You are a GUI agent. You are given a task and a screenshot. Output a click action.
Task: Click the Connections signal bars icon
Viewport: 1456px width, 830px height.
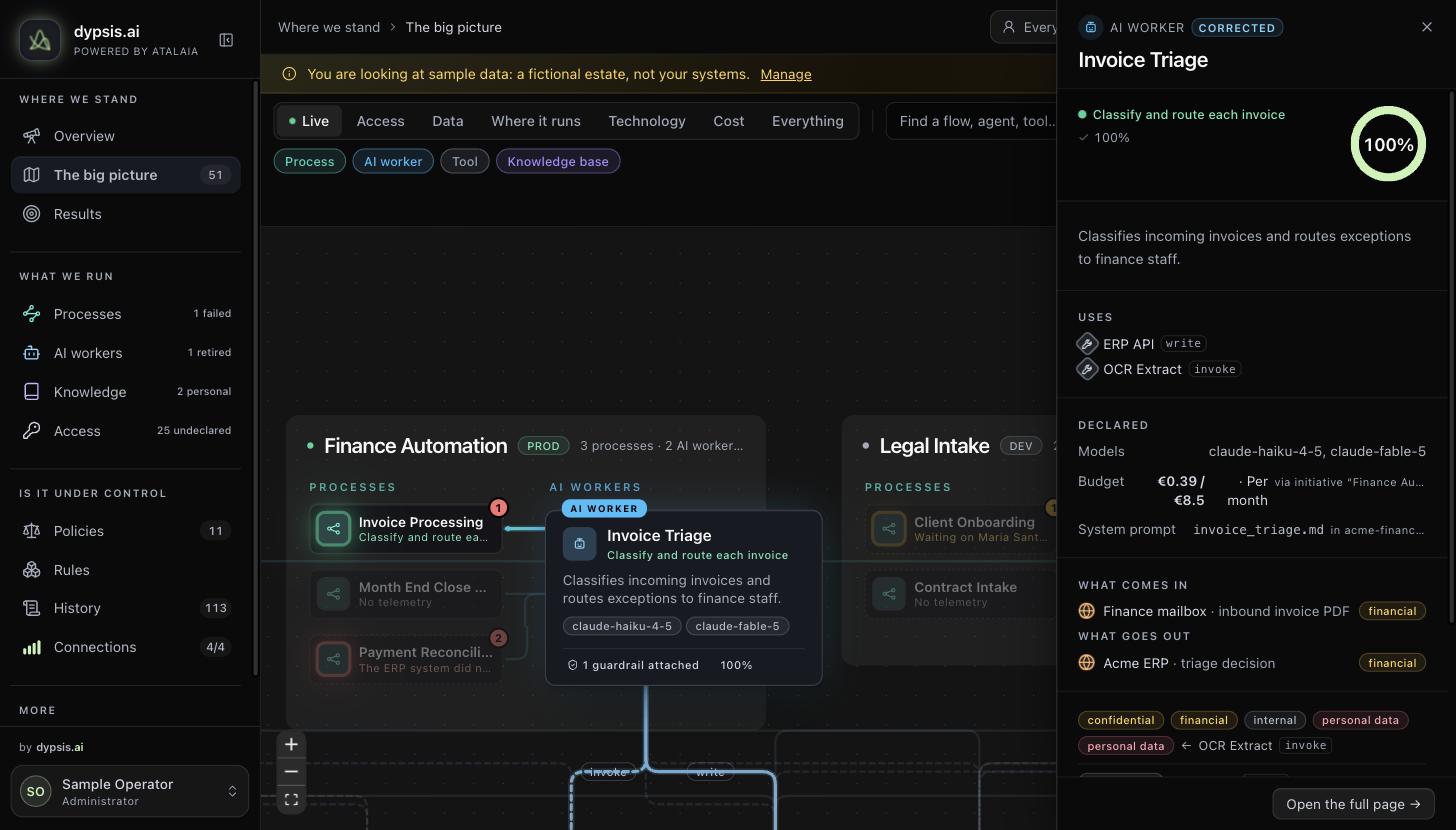(32, 647)
